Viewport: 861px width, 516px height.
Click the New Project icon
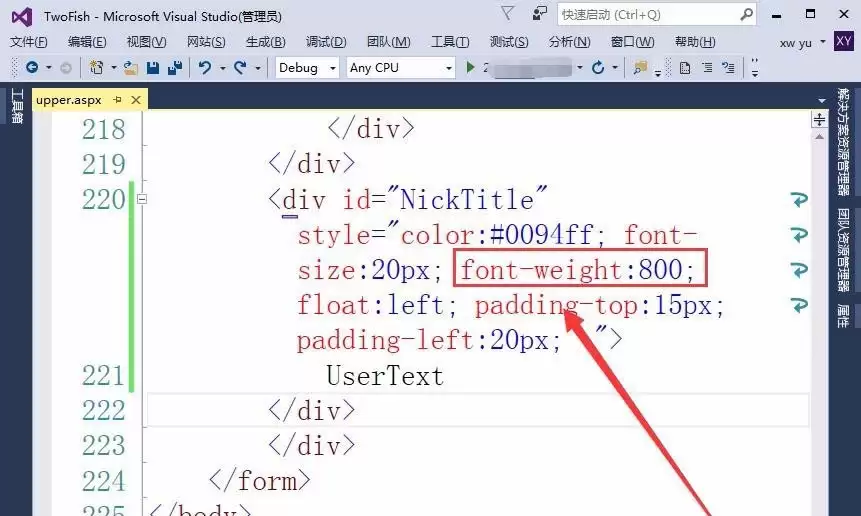pos(97,68)
